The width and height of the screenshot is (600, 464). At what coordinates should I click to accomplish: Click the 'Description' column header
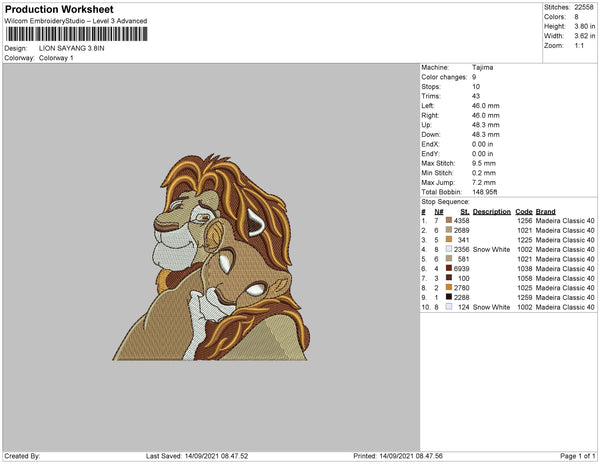(492, 212)
